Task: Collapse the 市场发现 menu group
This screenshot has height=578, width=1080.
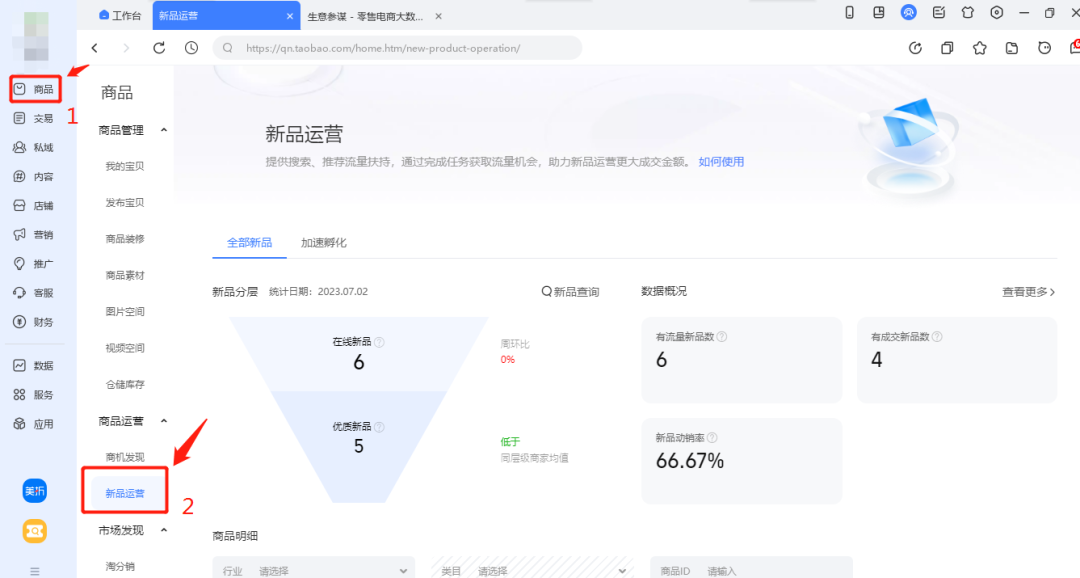Action: 164,530
